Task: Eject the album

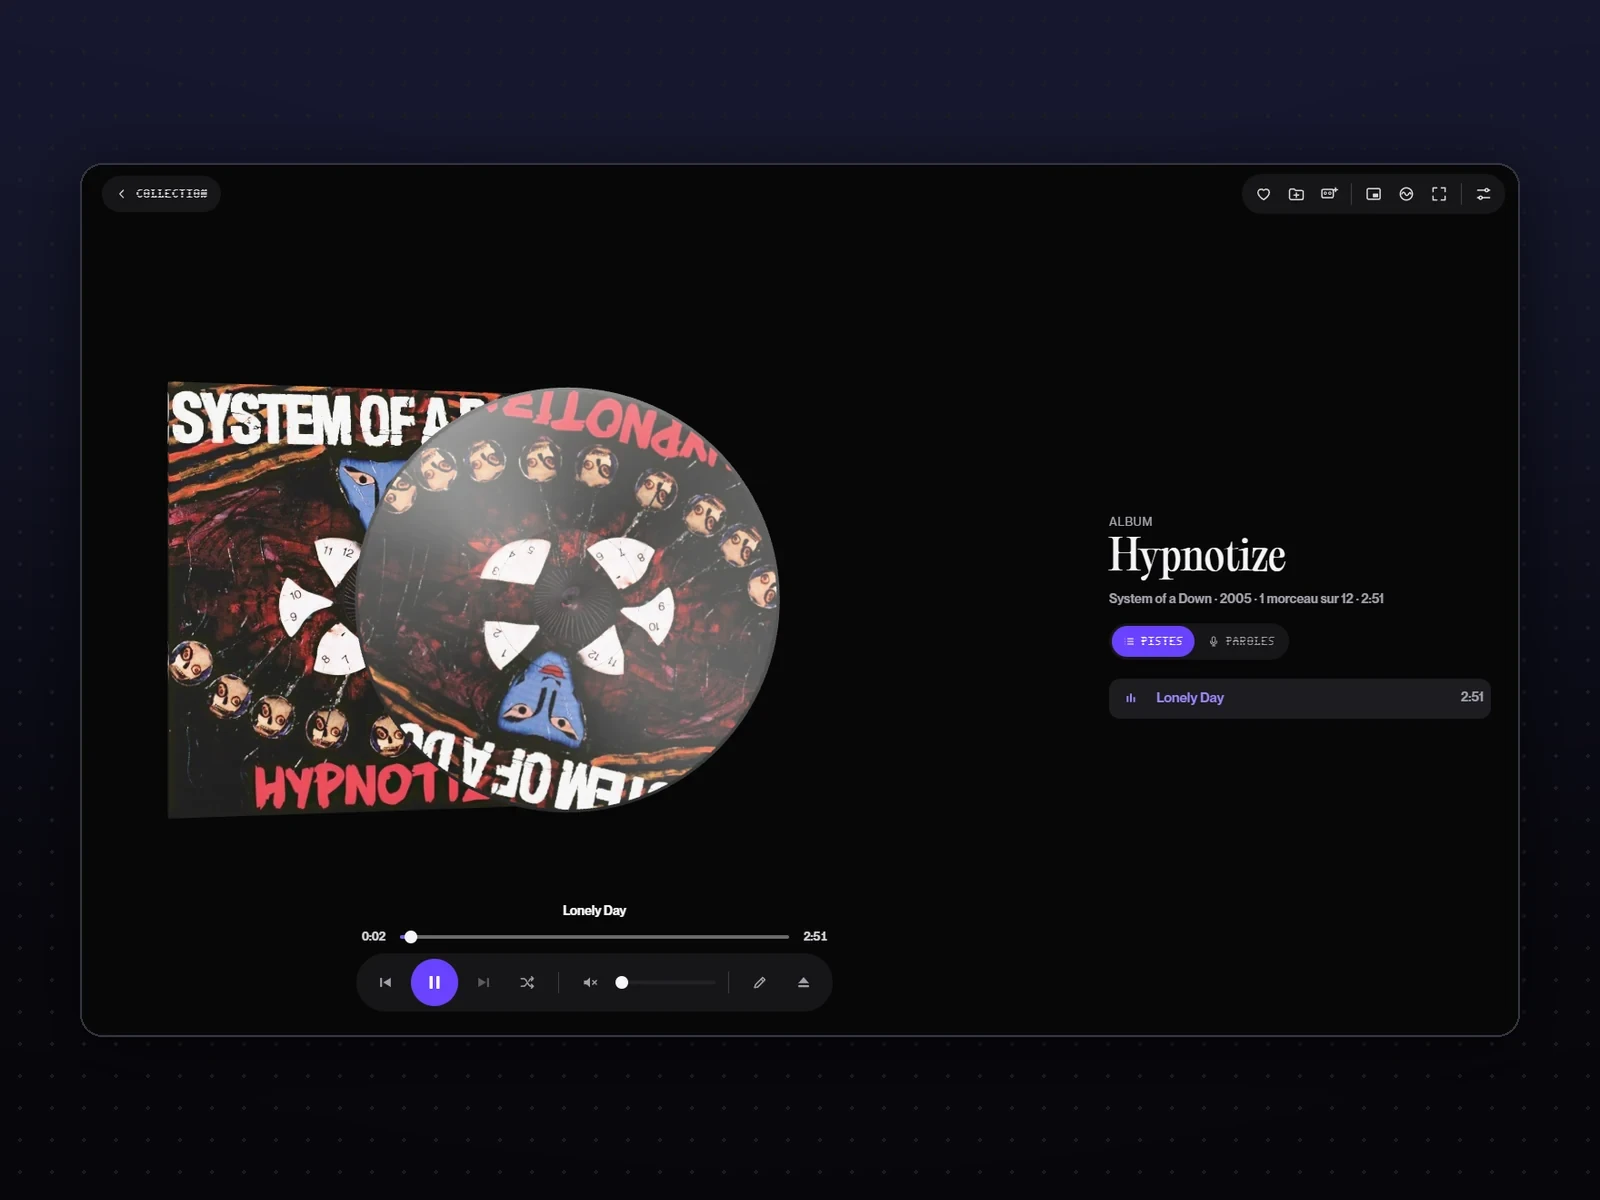Action: click(803, 983)
